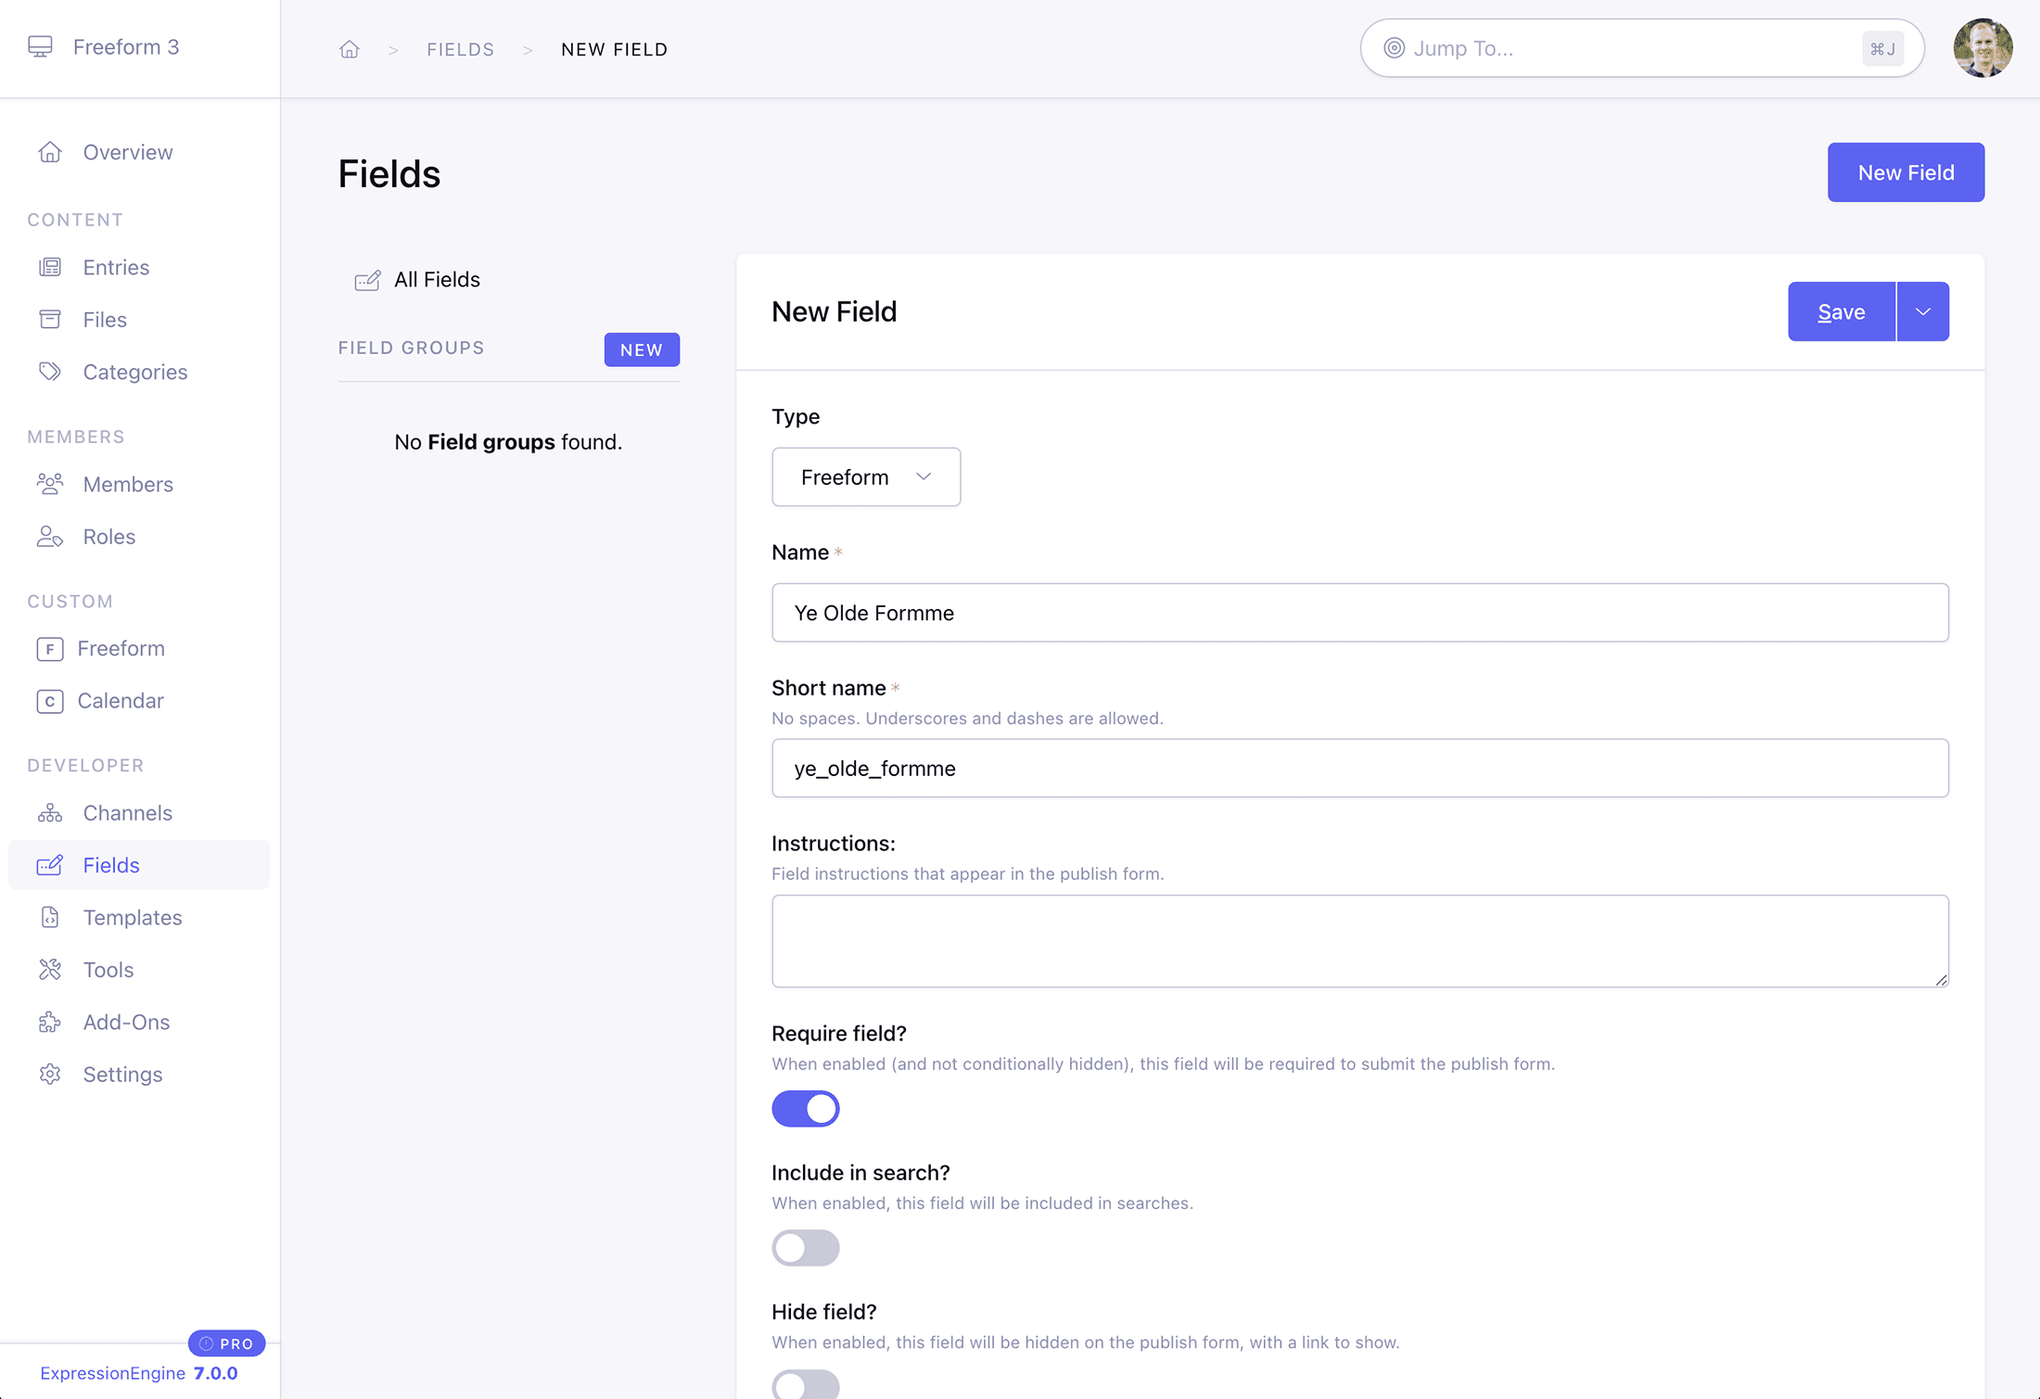Save the new Freeform field
The width and height of the screenshot is (2040, 1399).
tap(1840, 311)
